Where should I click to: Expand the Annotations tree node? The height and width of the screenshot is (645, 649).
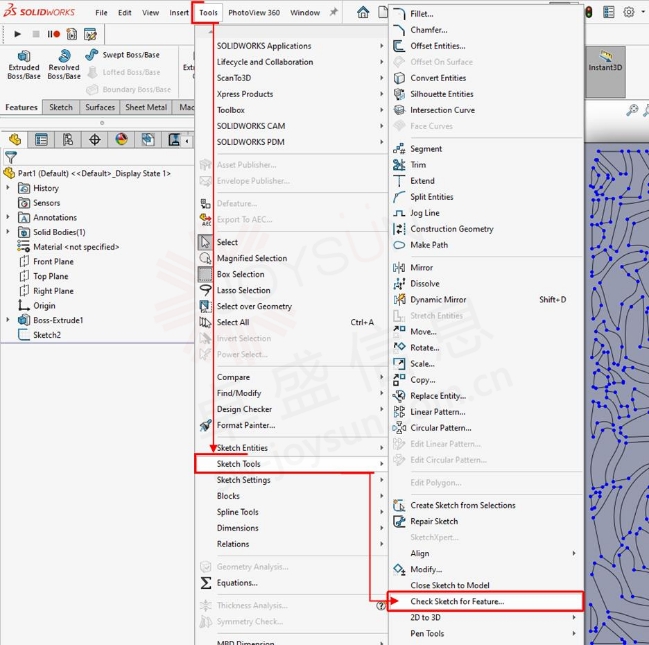8,217
